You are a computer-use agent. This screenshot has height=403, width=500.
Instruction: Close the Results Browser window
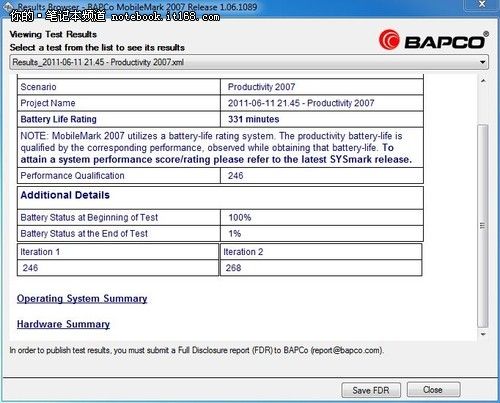(x=482, y=5)
